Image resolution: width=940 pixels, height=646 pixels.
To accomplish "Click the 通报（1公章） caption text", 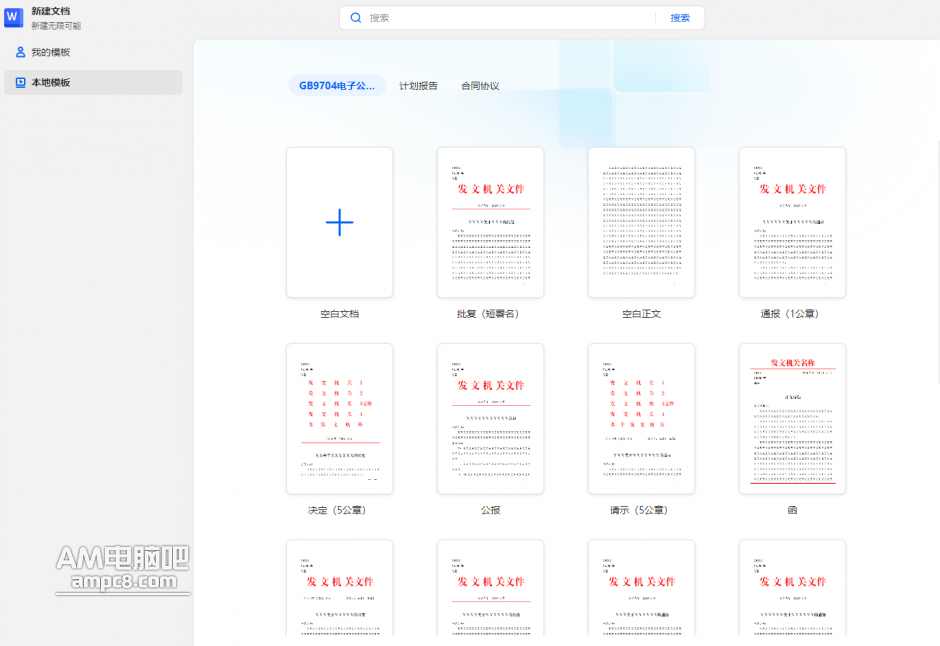I will point(790,314).
